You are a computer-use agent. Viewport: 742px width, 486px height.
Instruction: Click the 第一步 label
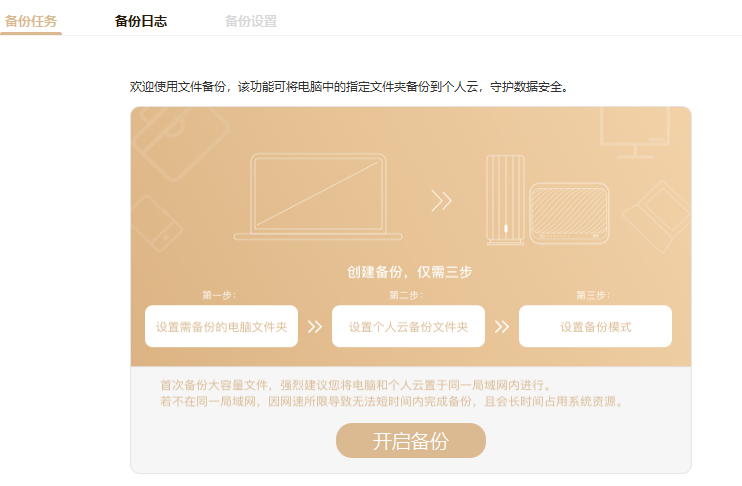[219, 295]
